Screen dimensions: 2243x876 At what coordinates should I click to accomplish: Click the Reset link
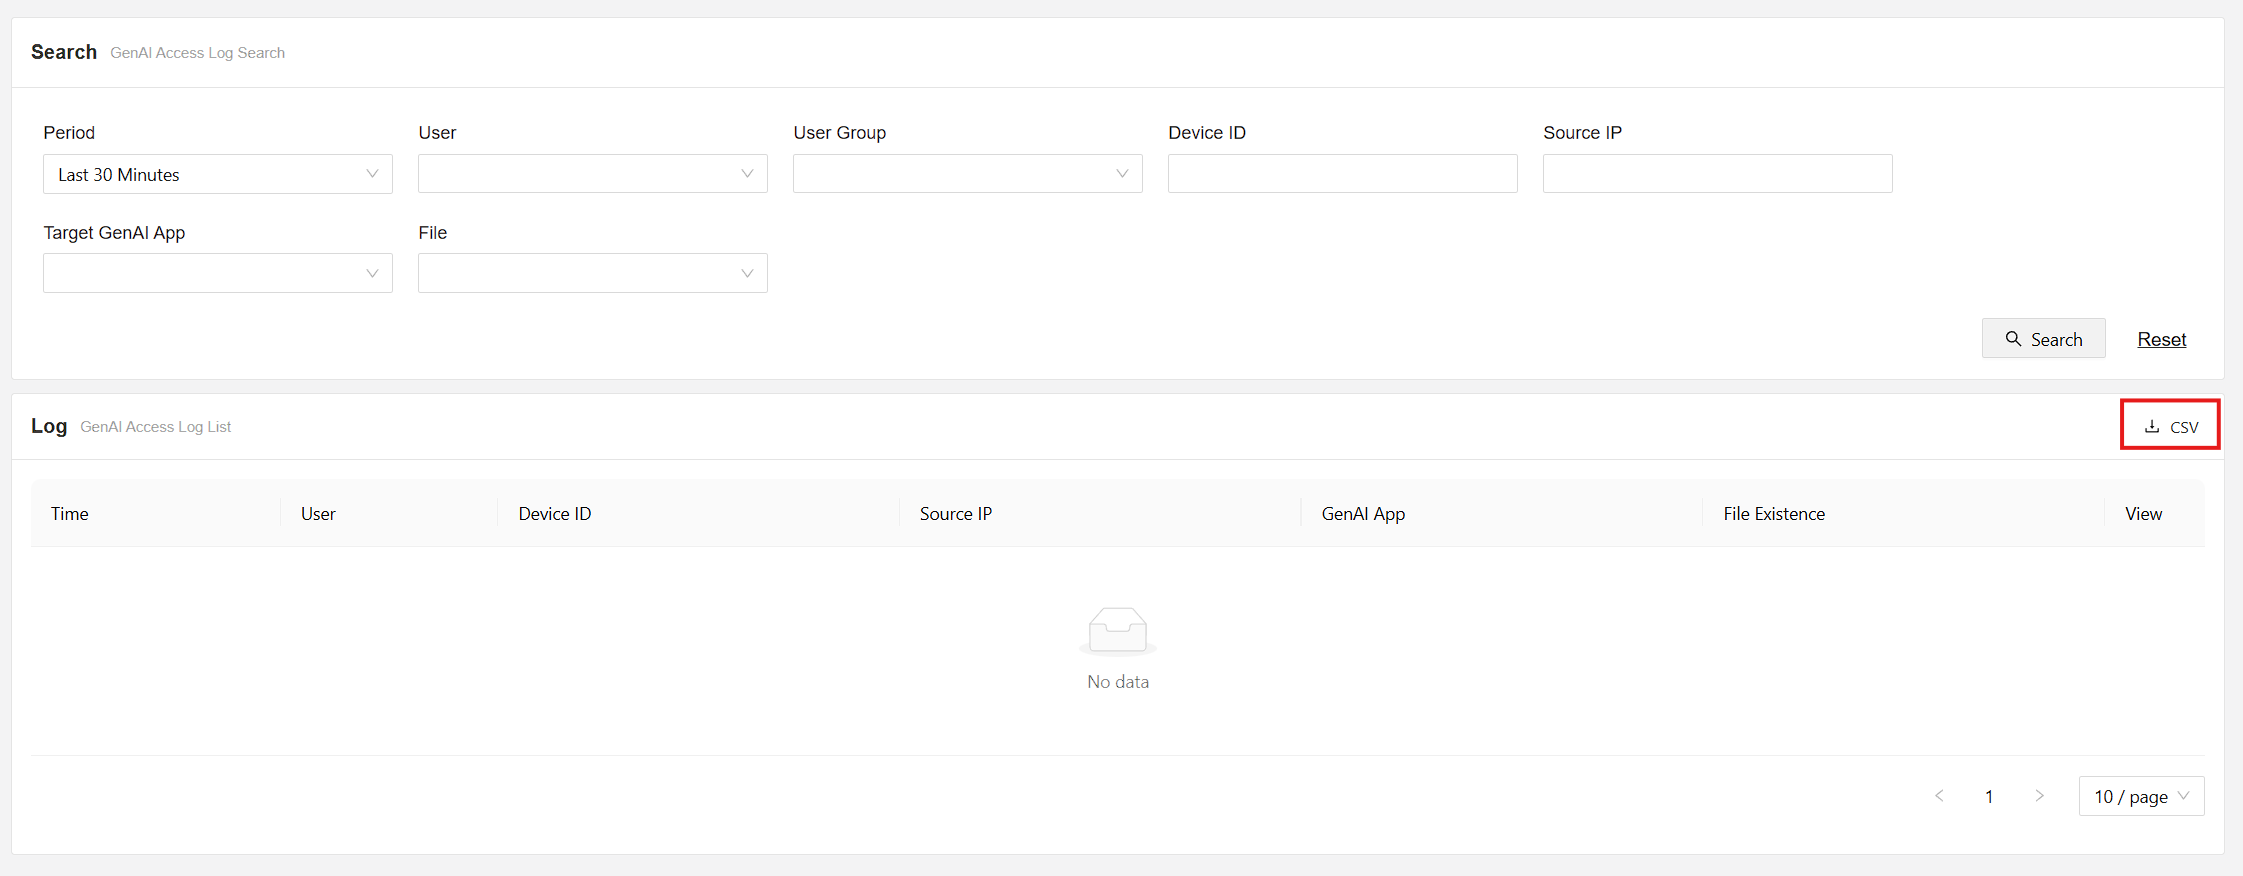click(x=2161, y=339)
